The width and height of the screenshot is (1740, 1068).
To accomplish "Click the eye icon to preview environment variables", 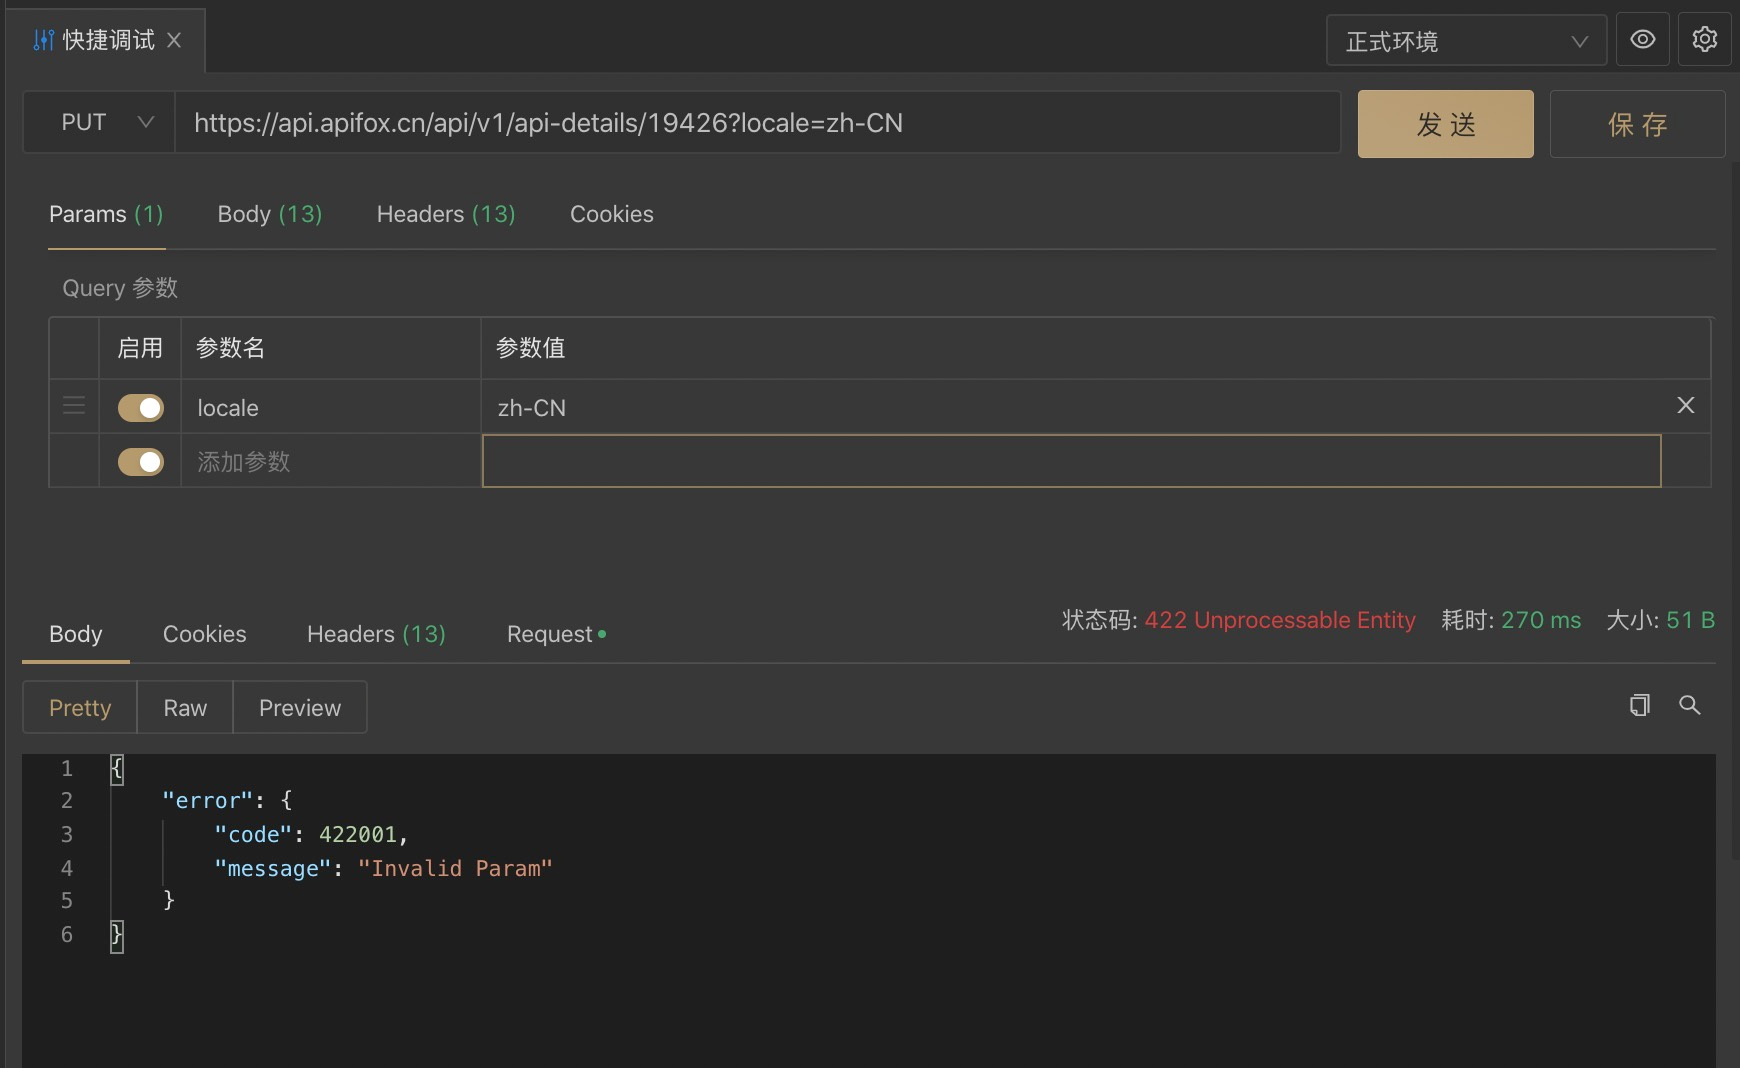I will 1642,40.
